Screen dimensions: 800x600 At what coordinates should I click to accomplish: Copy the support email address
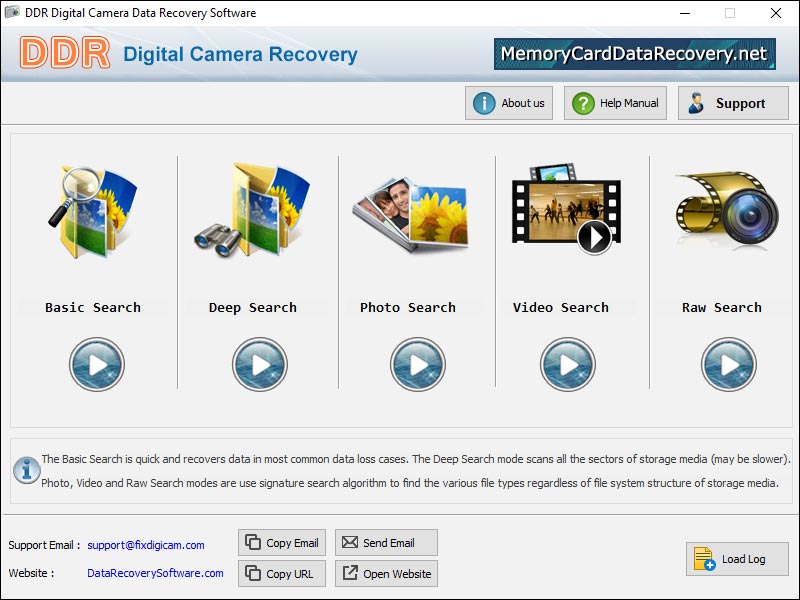pyautogui.click(x=282, y=543)
